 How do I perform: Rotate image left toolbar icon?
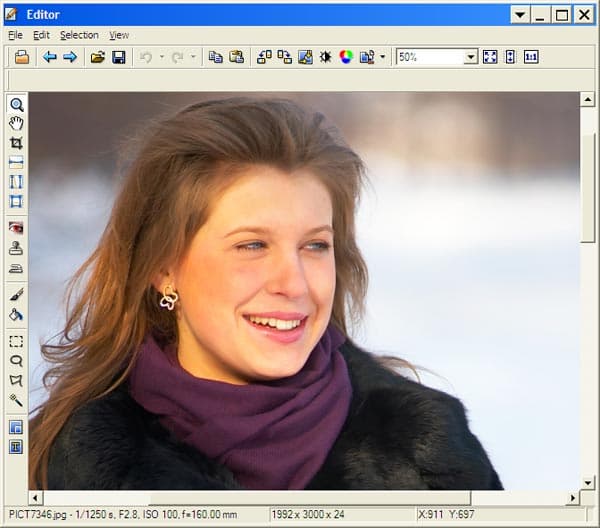click(264, 57)
